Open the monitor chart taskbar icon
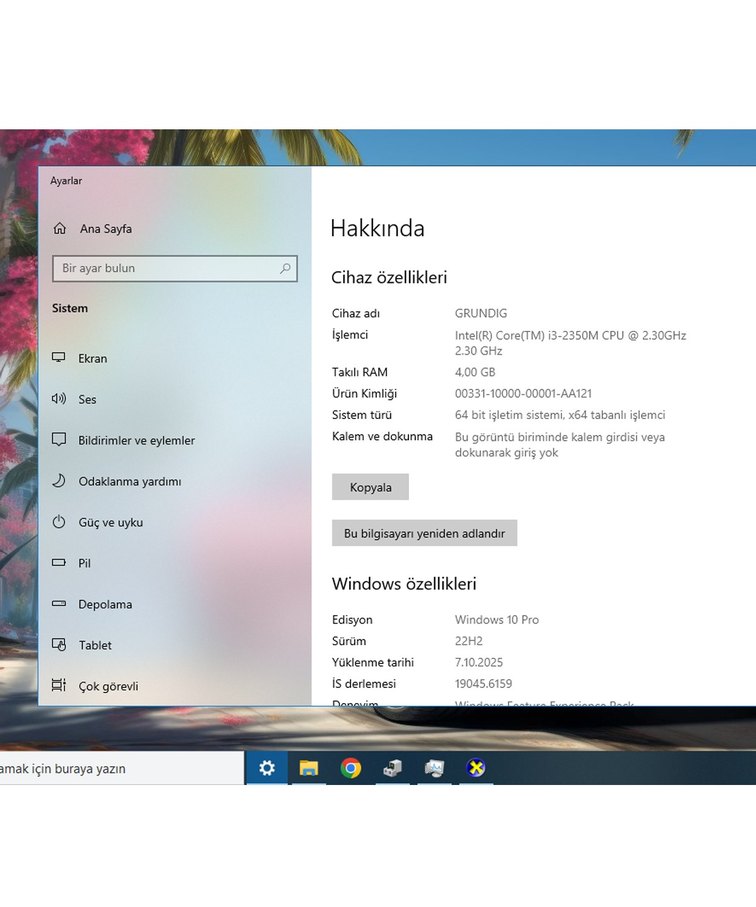Screen dimensions: 756x907 [x=434, y=768]
